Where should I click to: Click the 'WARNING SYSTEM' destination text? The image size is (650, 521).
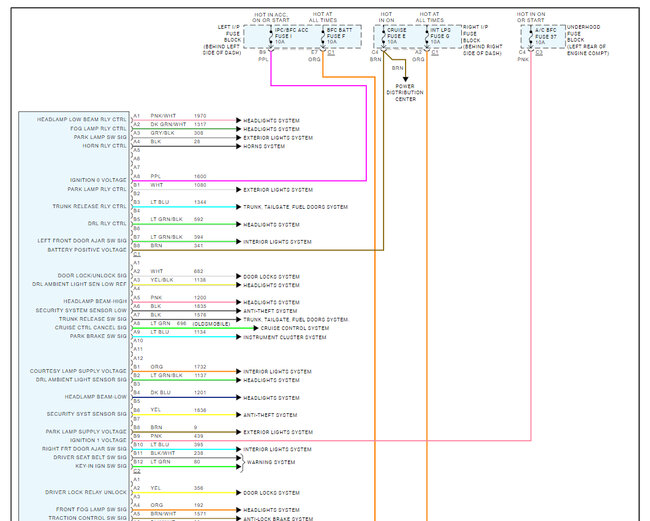pyautogui.click(x=271, y=462)
